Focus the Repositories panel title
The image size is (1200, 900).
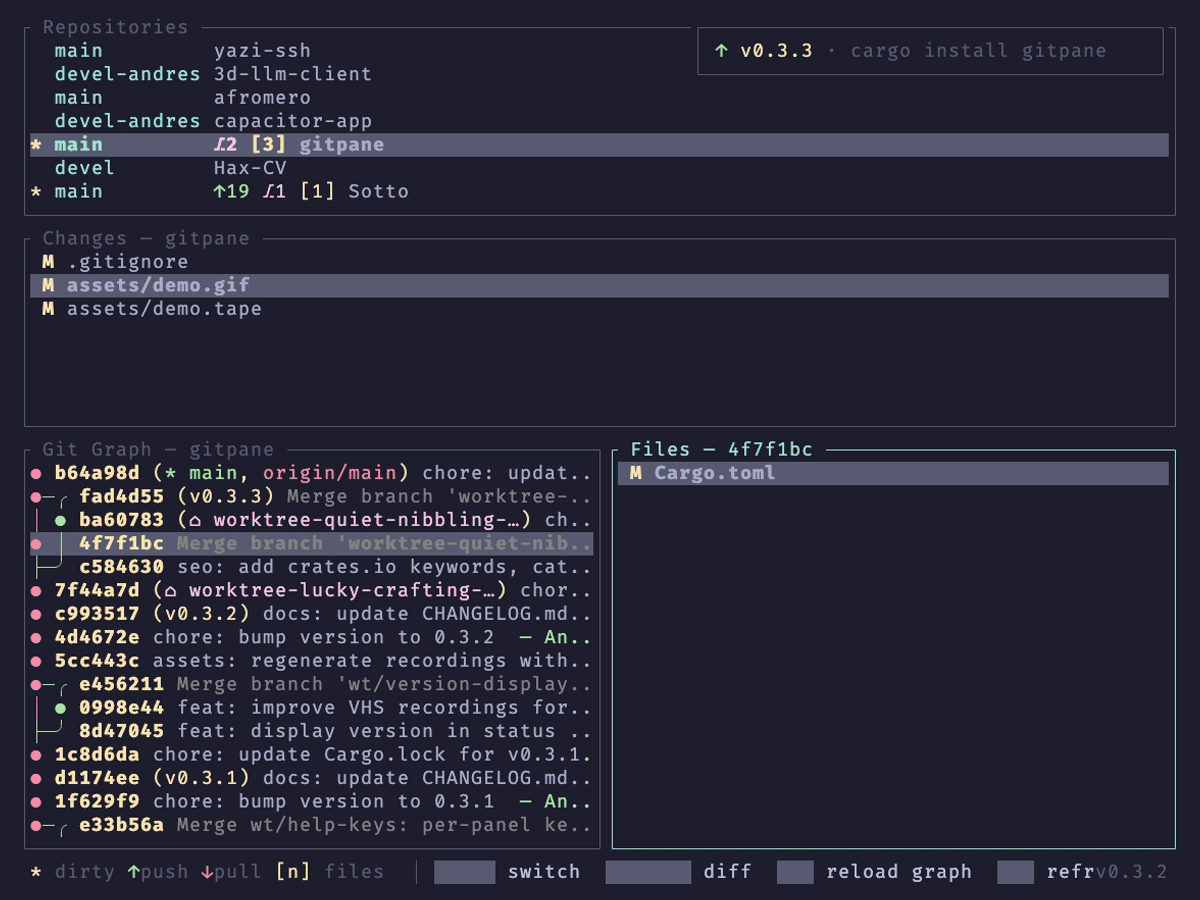[x=115, y=27]
